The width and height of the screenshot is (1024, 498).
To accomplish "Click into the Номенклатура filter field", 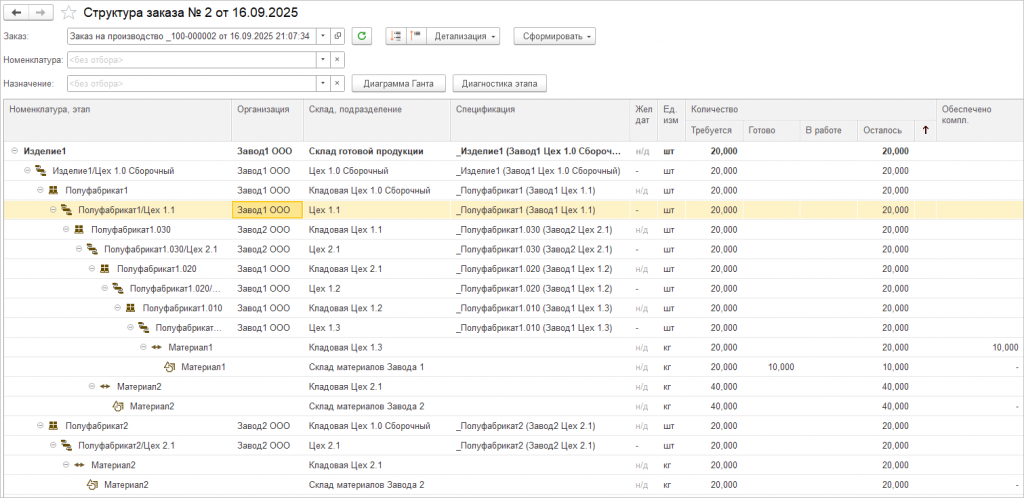I will 191,60.
